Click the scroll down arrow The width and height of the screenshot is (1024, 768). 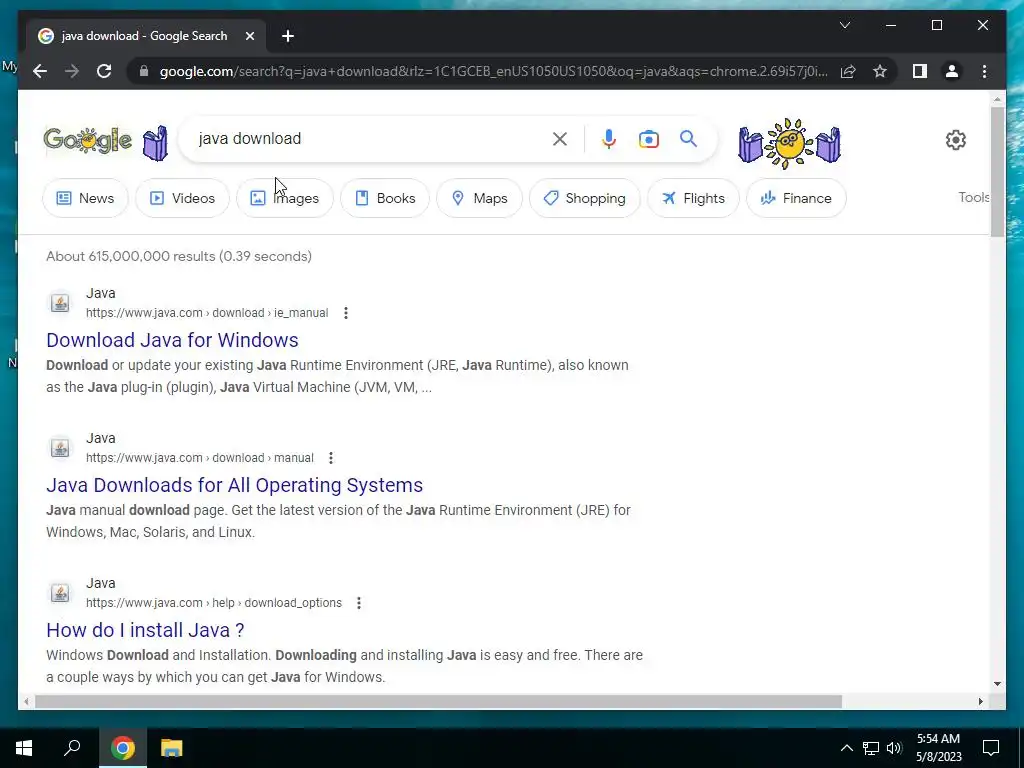pos(997,684)
